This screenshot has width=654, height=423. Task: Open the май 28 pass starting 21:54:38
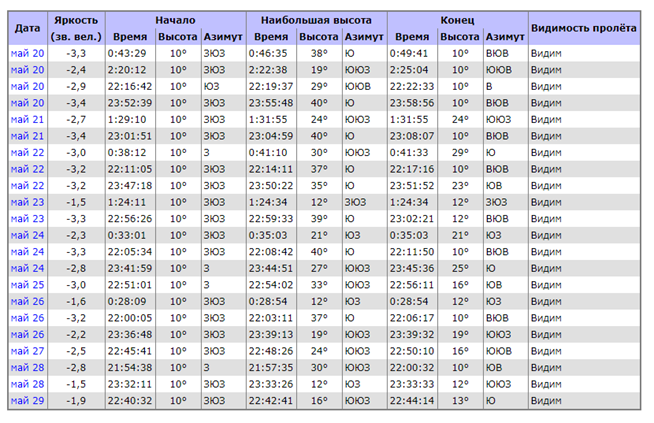point(27,368)
